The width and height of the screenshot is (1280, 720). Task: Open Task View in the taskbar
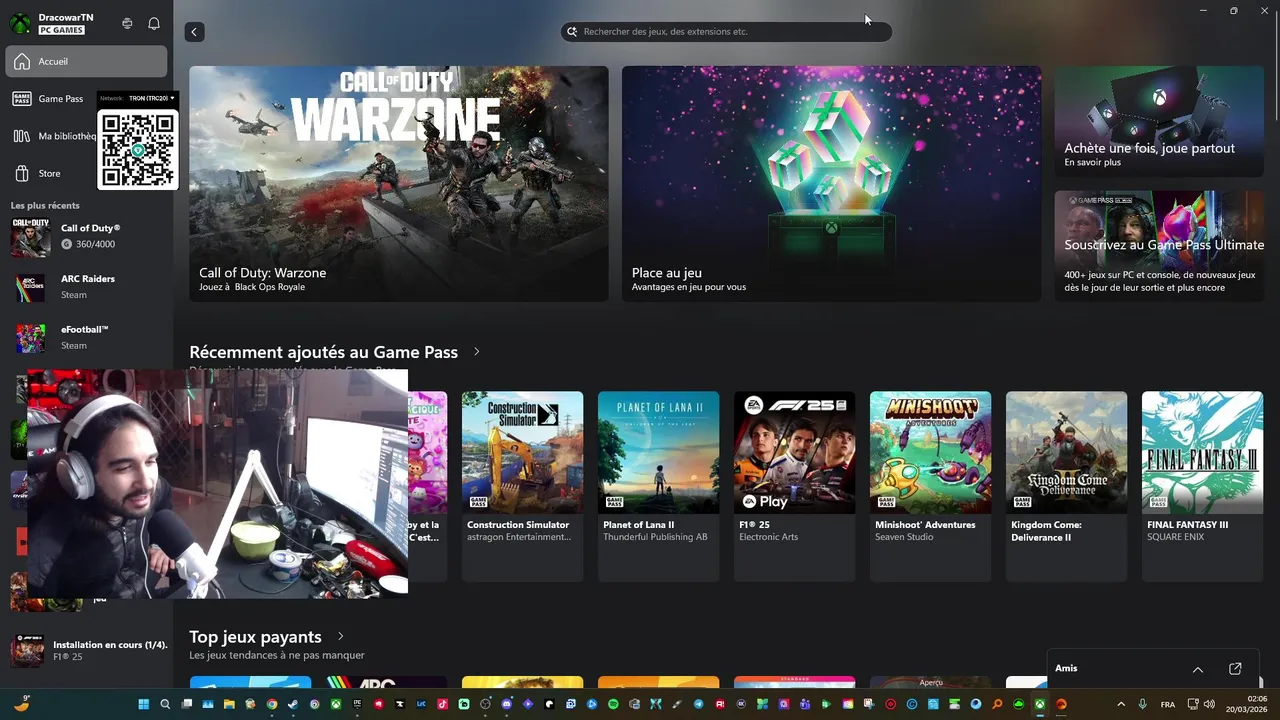[187, 704]
